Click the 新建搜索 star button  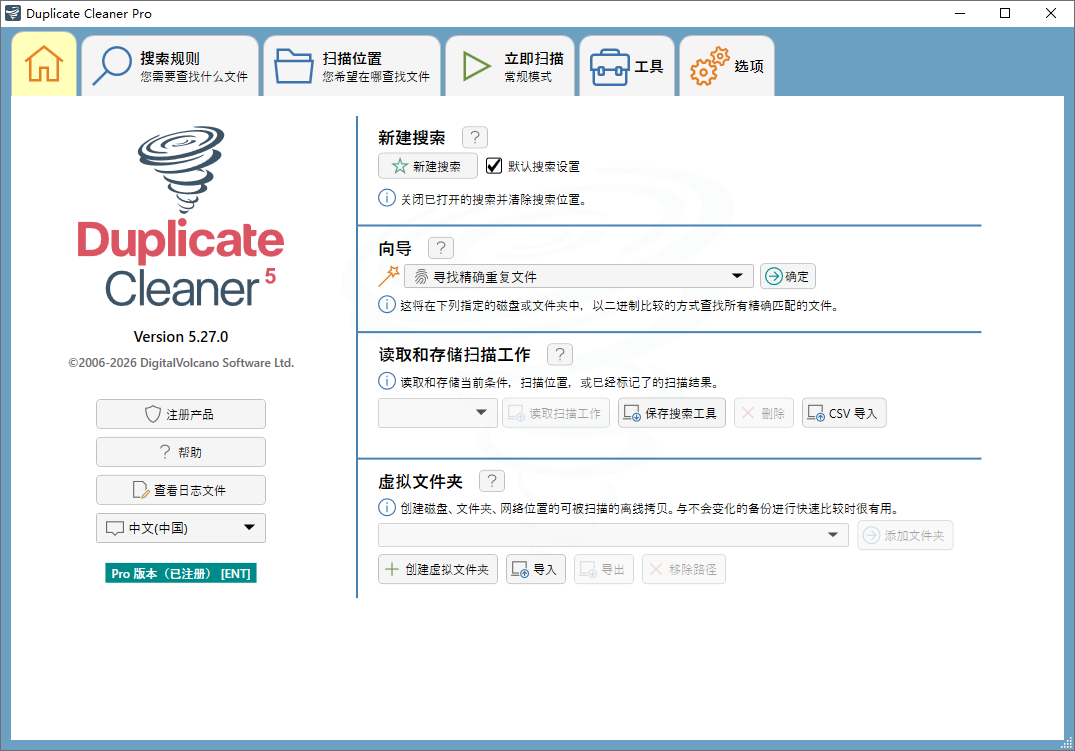click(x=428, y=166)
